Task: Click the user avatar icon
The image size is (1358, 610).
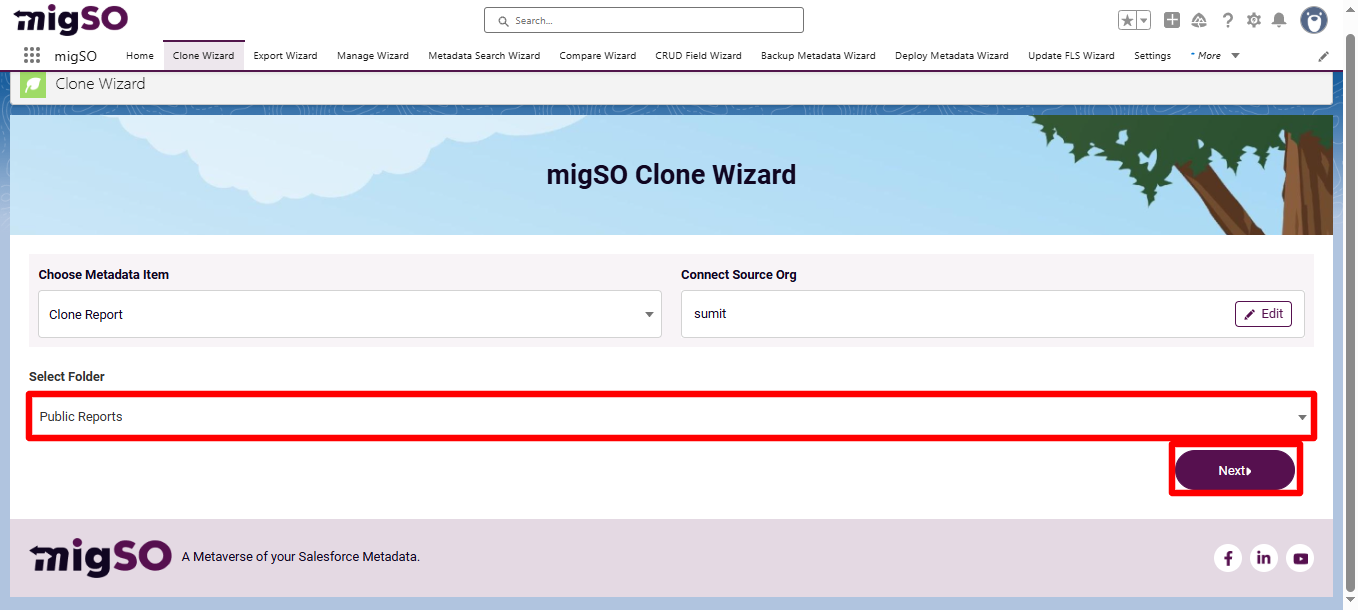Action: (1313, 19)
